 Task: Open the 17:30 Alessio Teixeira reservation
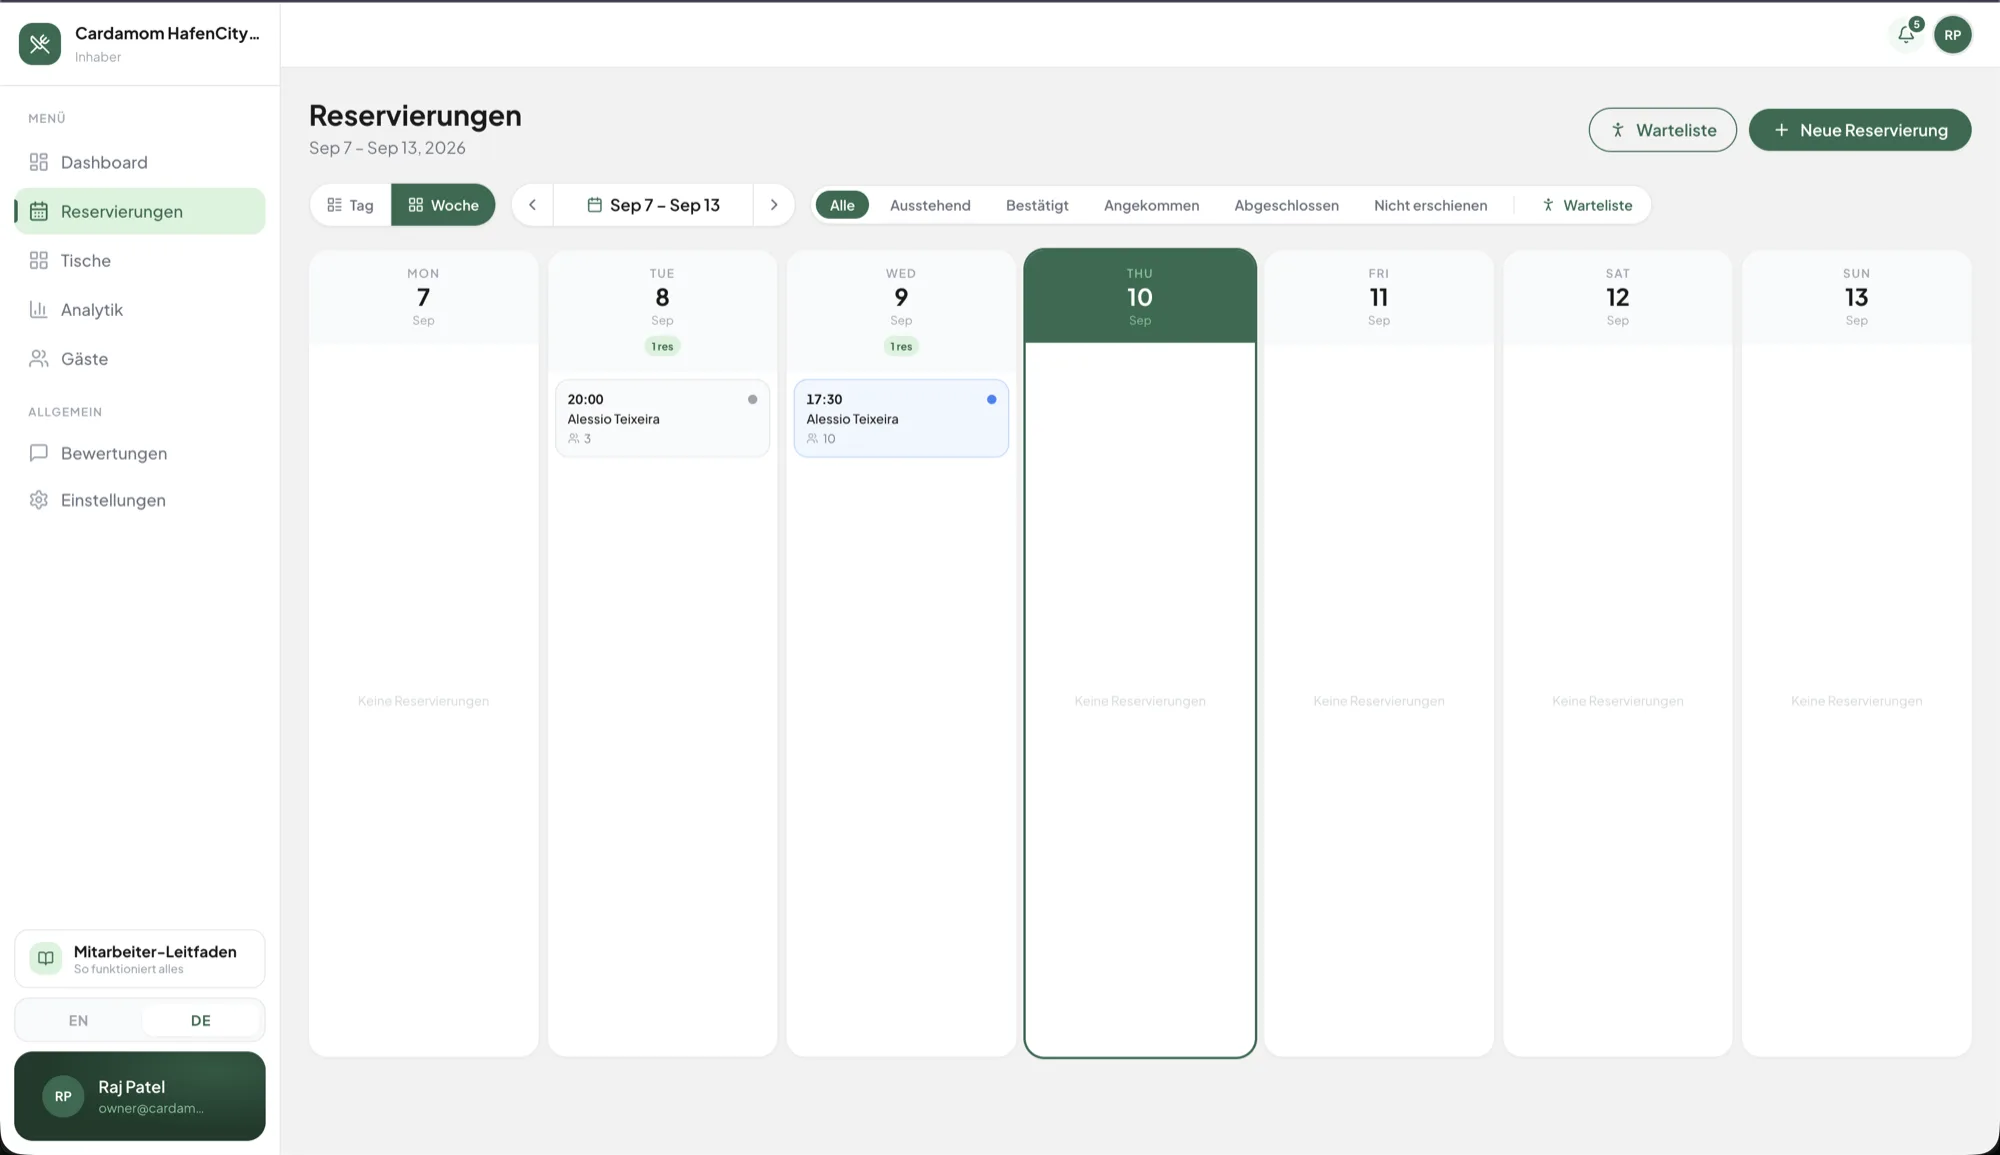901,418
